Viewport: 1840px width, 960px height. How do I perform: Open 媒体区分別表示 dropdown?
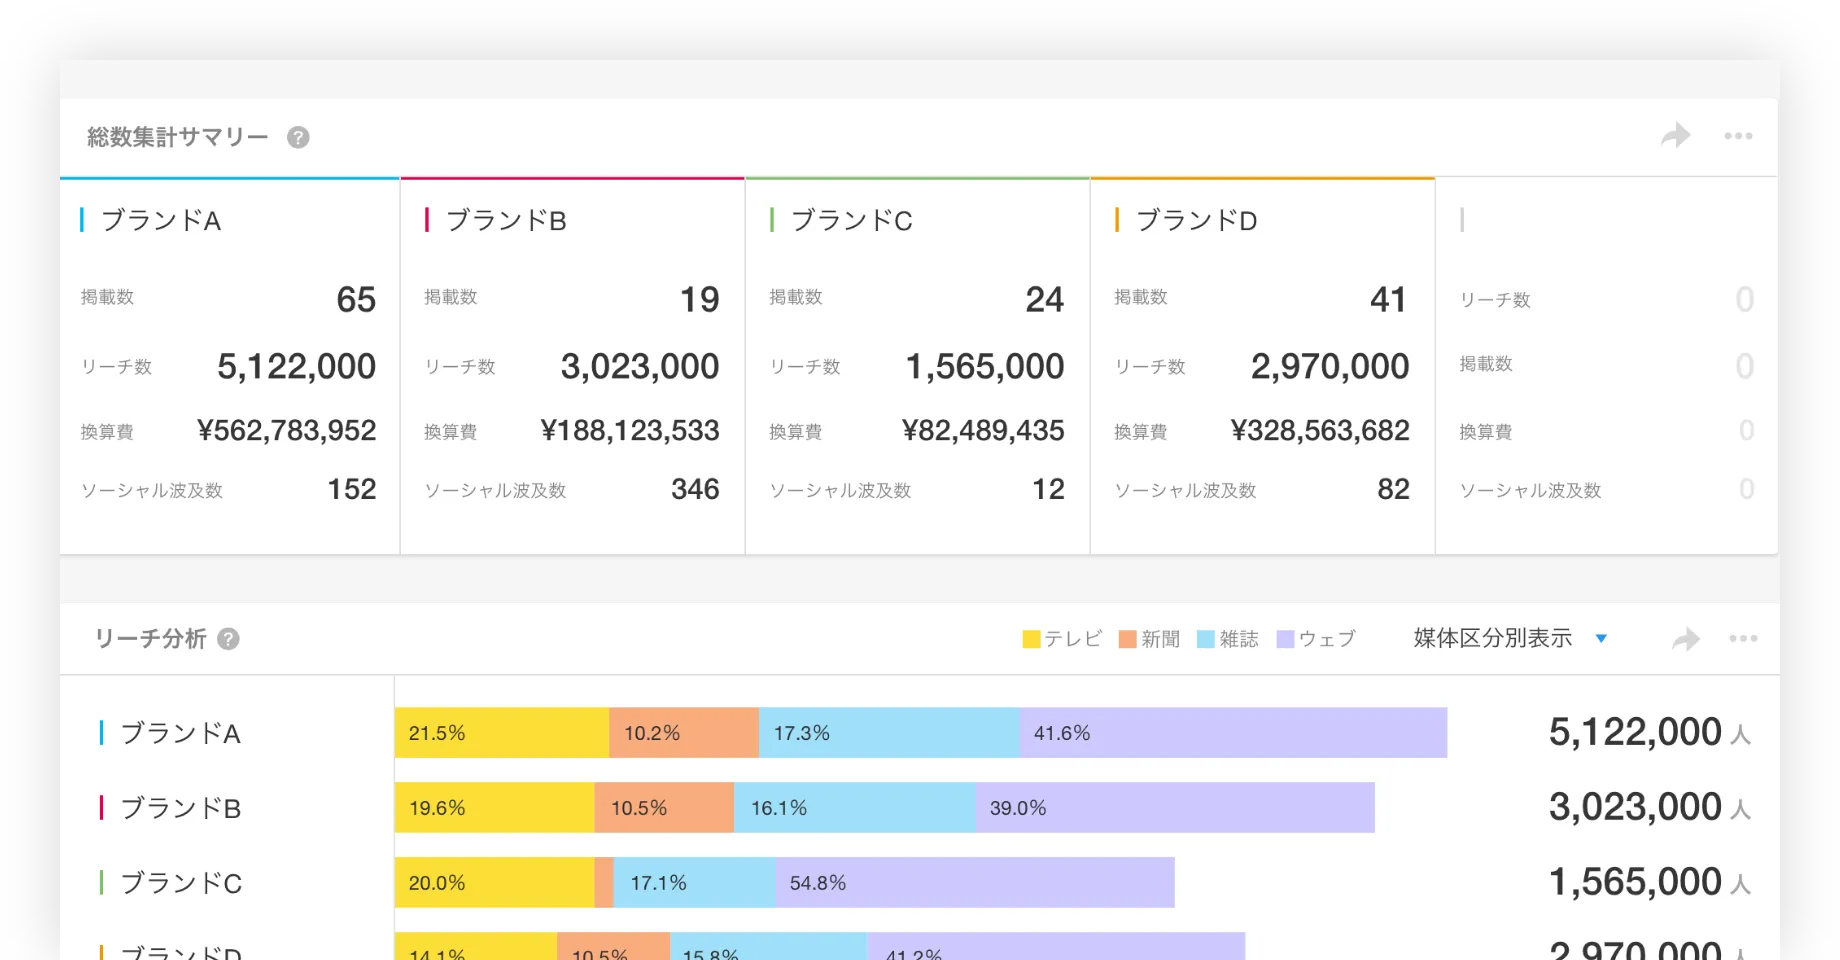point(1492,638)
